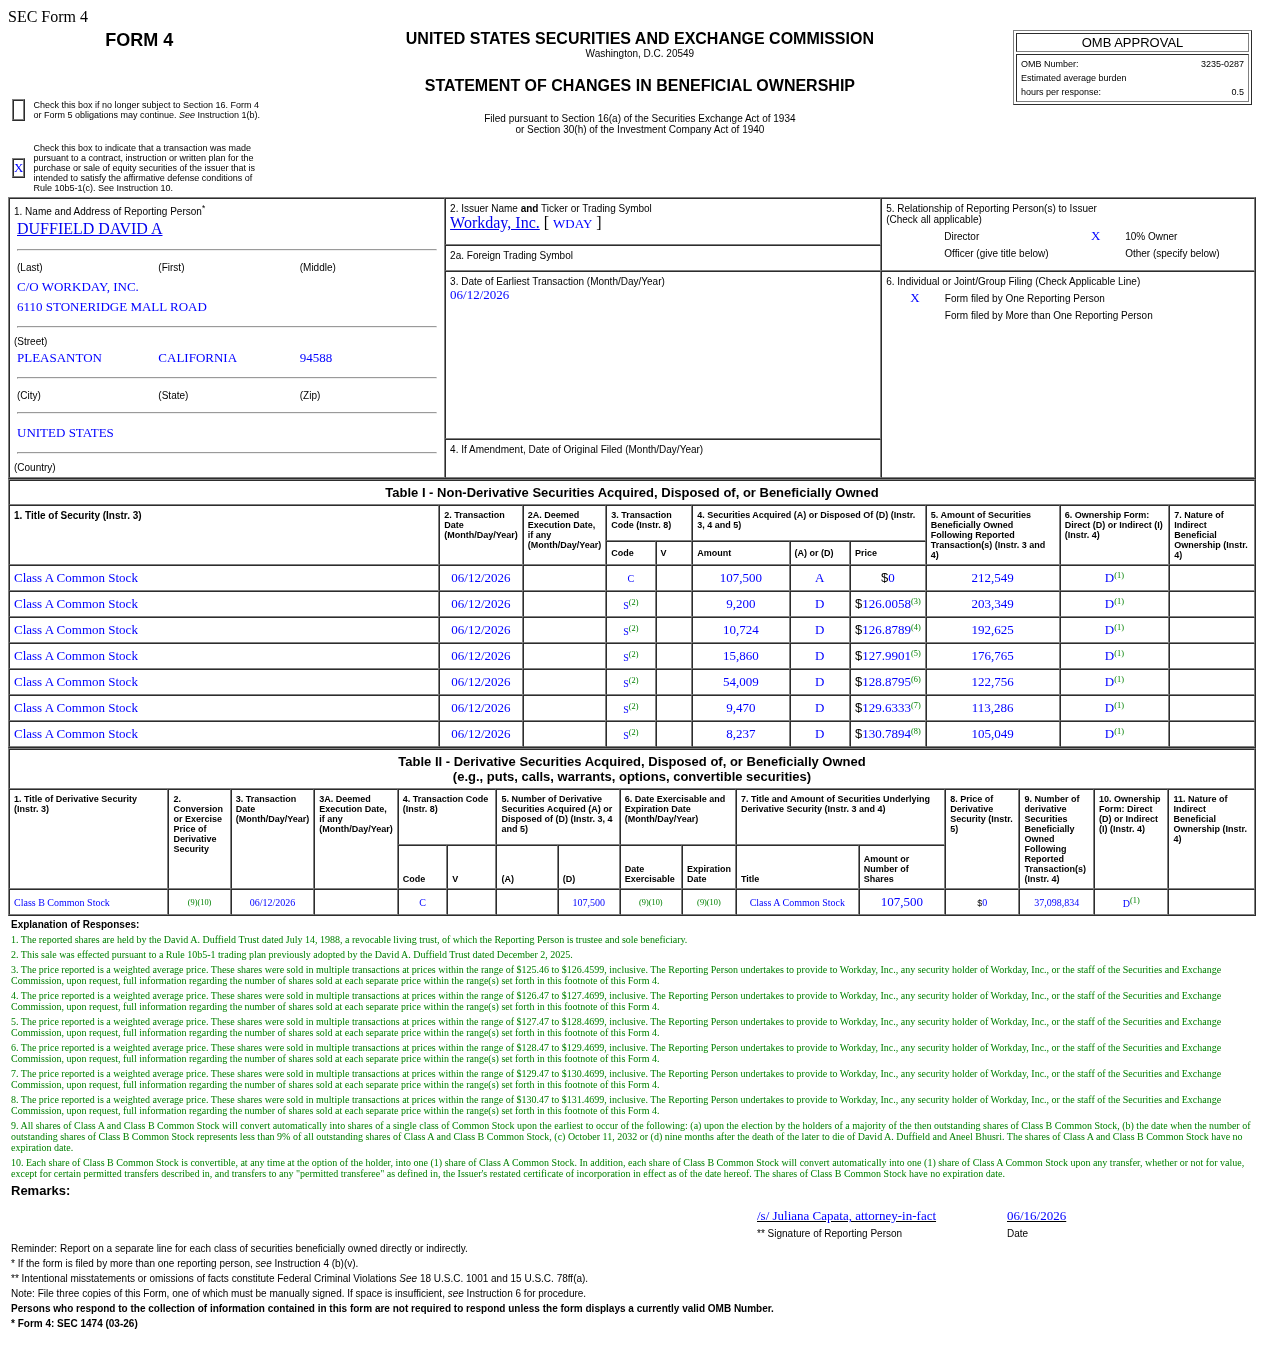Click the Class B Common Stock derivative title
The width and height of the screenshot is (1264, 1354).
tap(62, 903)
